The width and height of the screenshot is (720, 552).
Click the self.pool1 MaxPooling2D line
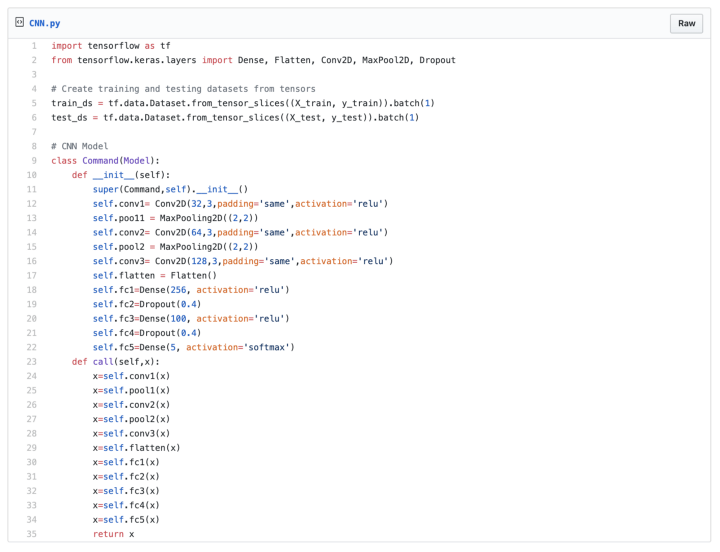175,218
